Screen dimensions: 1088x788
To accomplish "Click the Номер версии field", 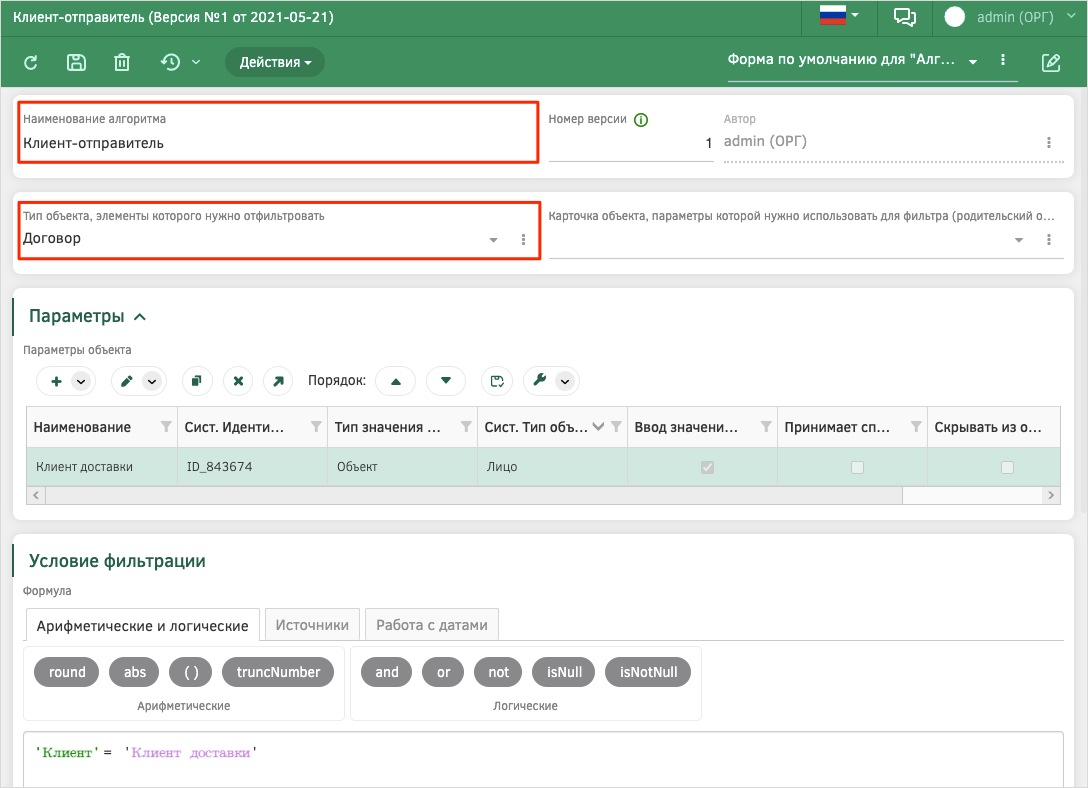I will point(631,143).
